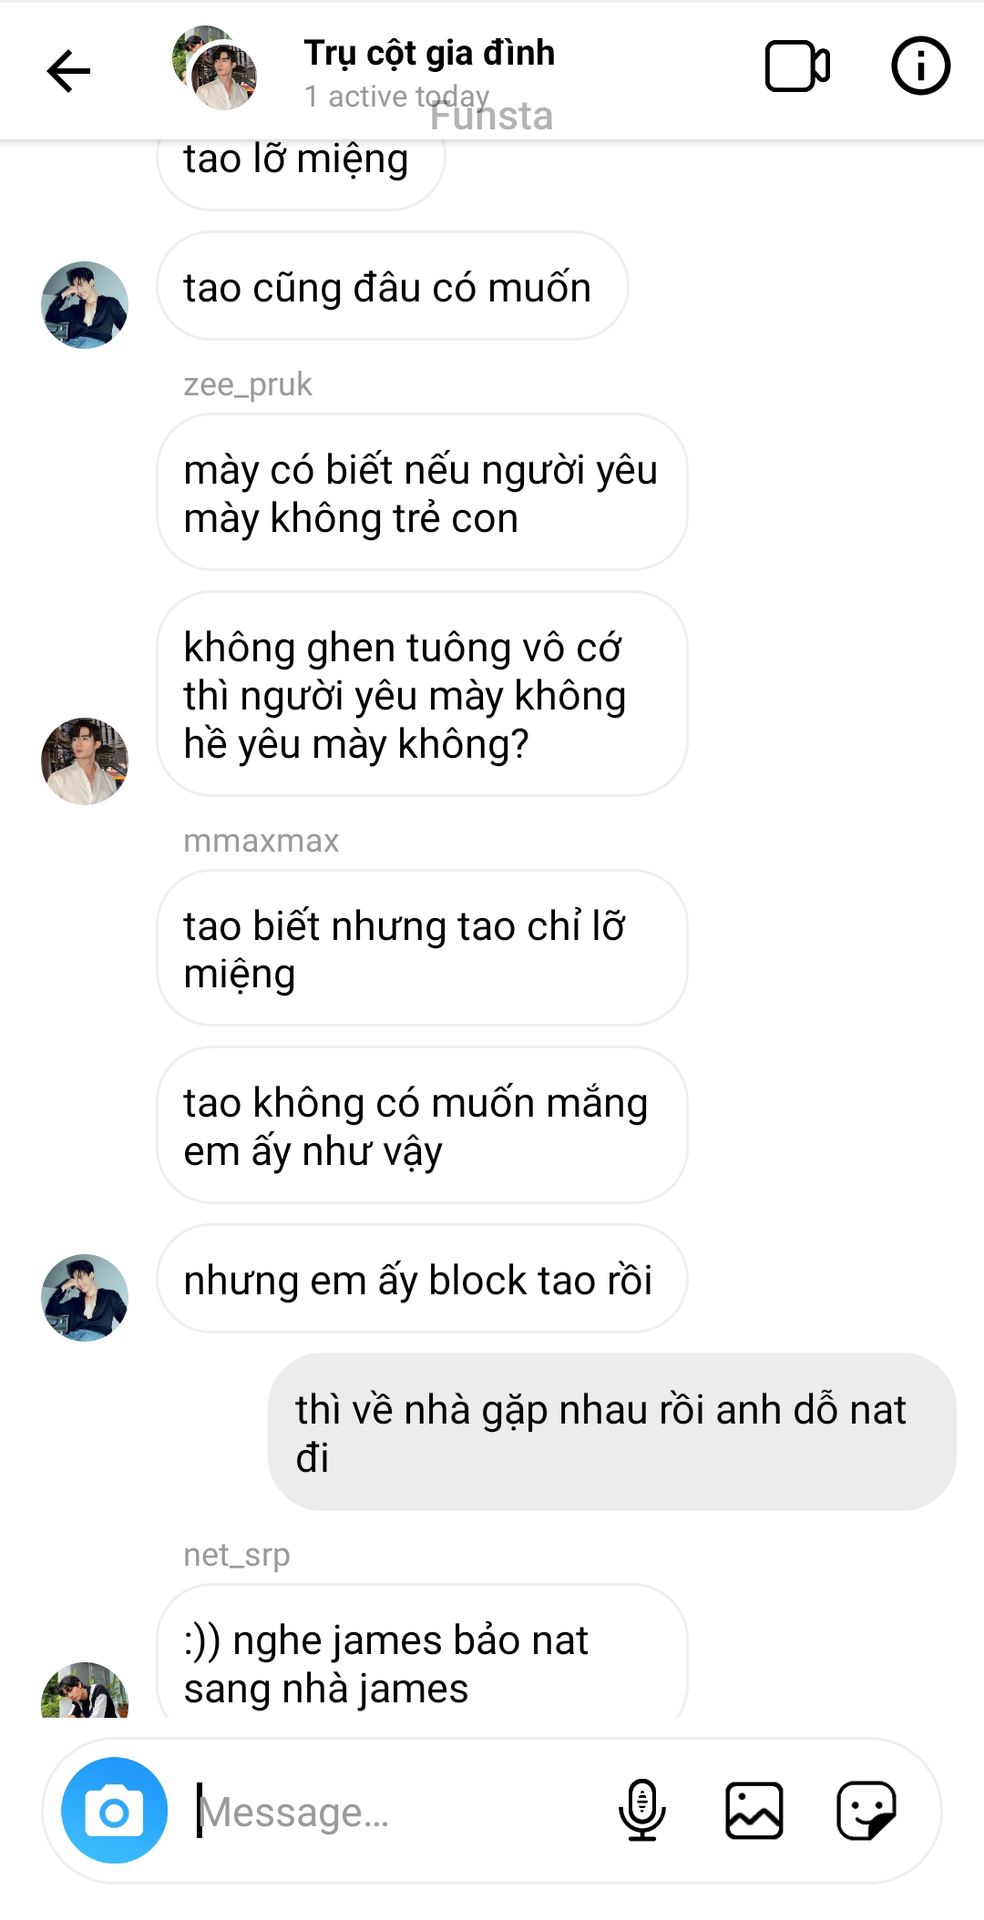The height and width of the screenshot is (1920, 984).
Task: Tap avatar beside 'không ghen tuông vô cớ' message
Action: point(84,761)
